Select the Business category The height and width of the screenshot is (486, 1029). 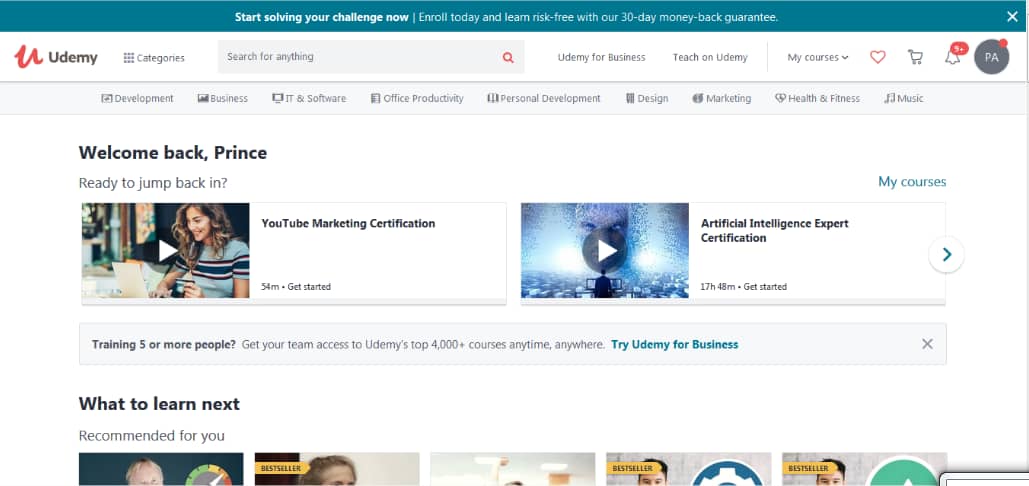point(222,98)
